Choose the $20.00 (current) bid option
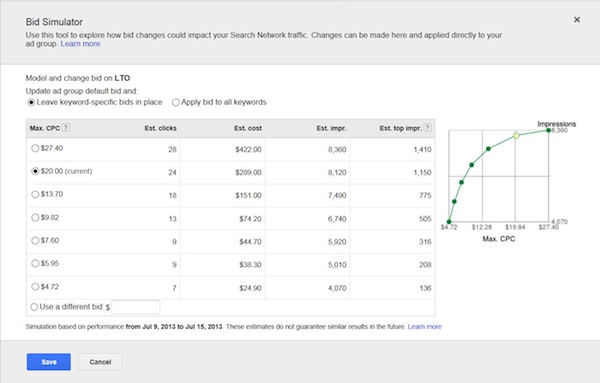600x383 pixels. coord(35,171)
